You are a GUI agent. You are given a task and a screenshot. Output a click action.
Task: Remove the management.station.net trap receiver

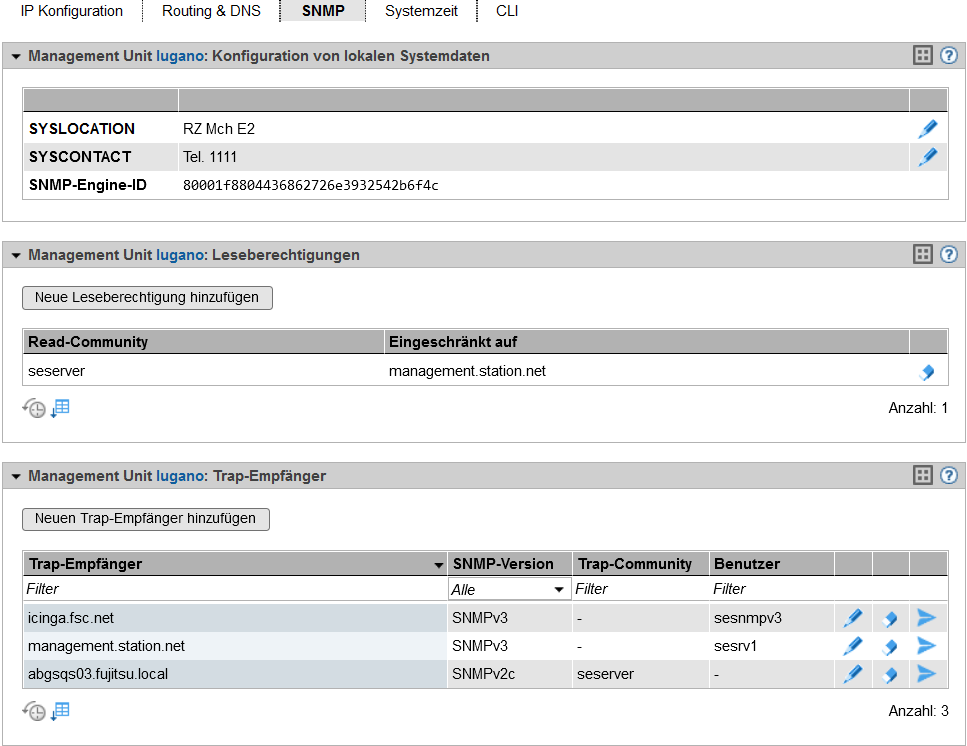pos(890,646)
